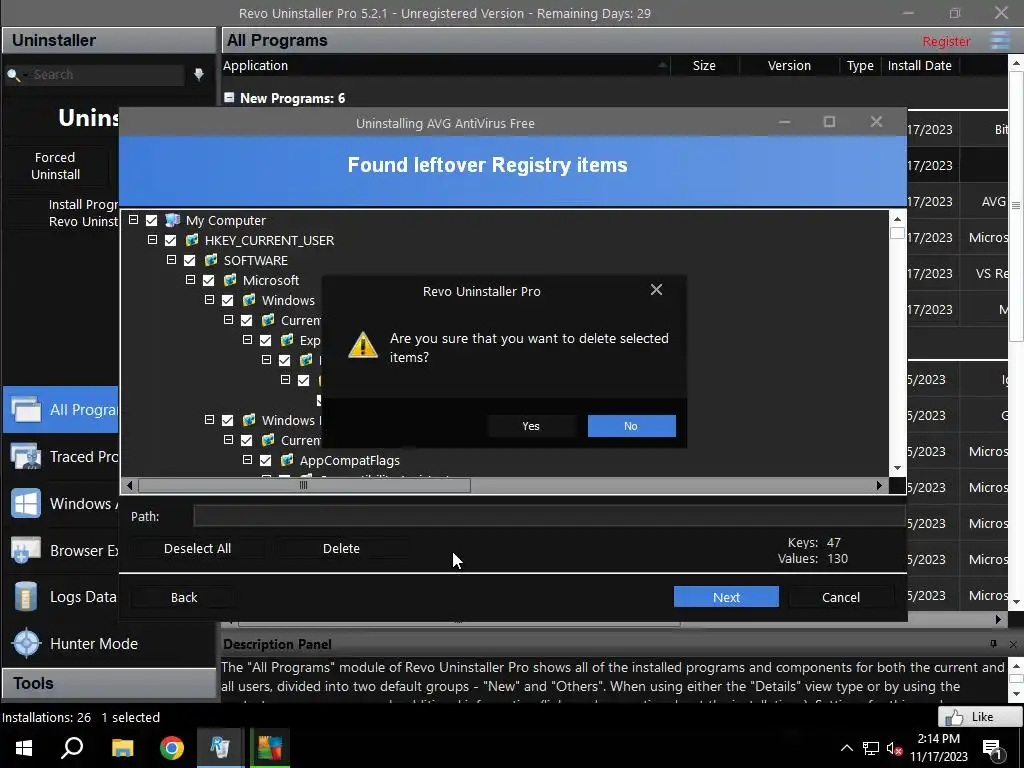The image size is (1024, 768).
Task: Uncheck the first Windows key checkbox
Action: 227,300
